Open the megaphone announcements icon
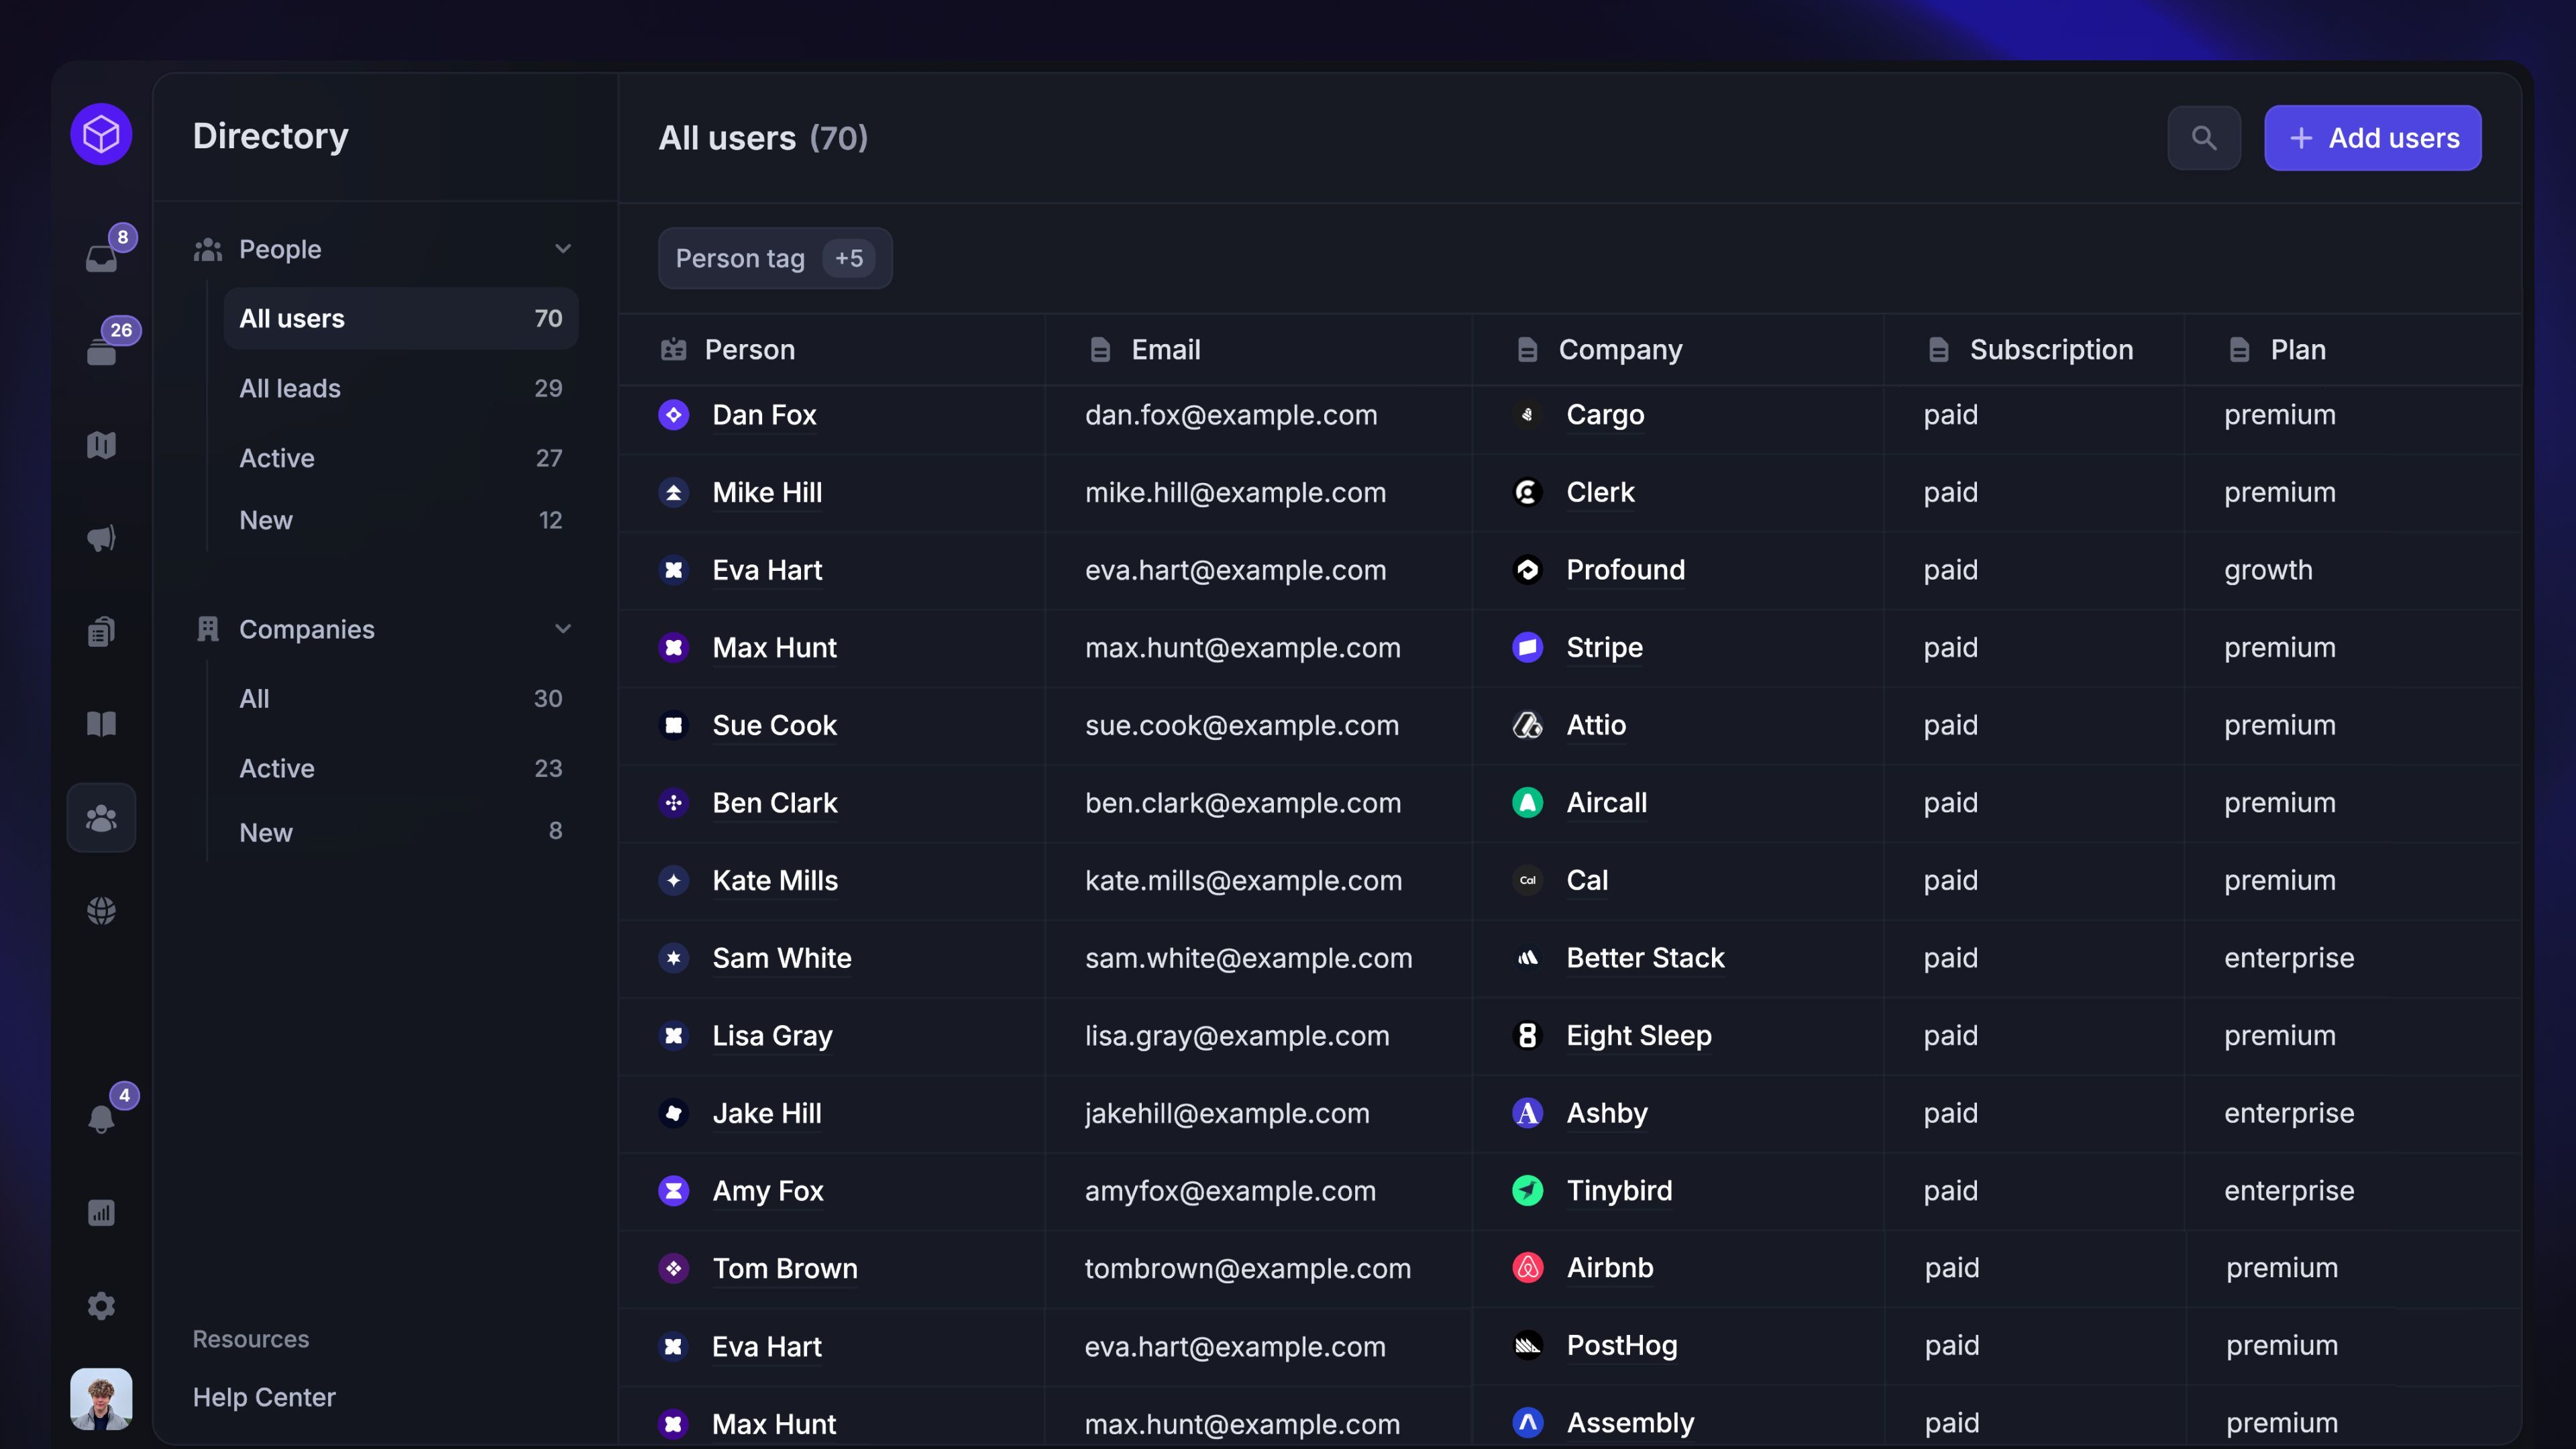Viewport: 2576px width, 1449px height. click(102, 538)
